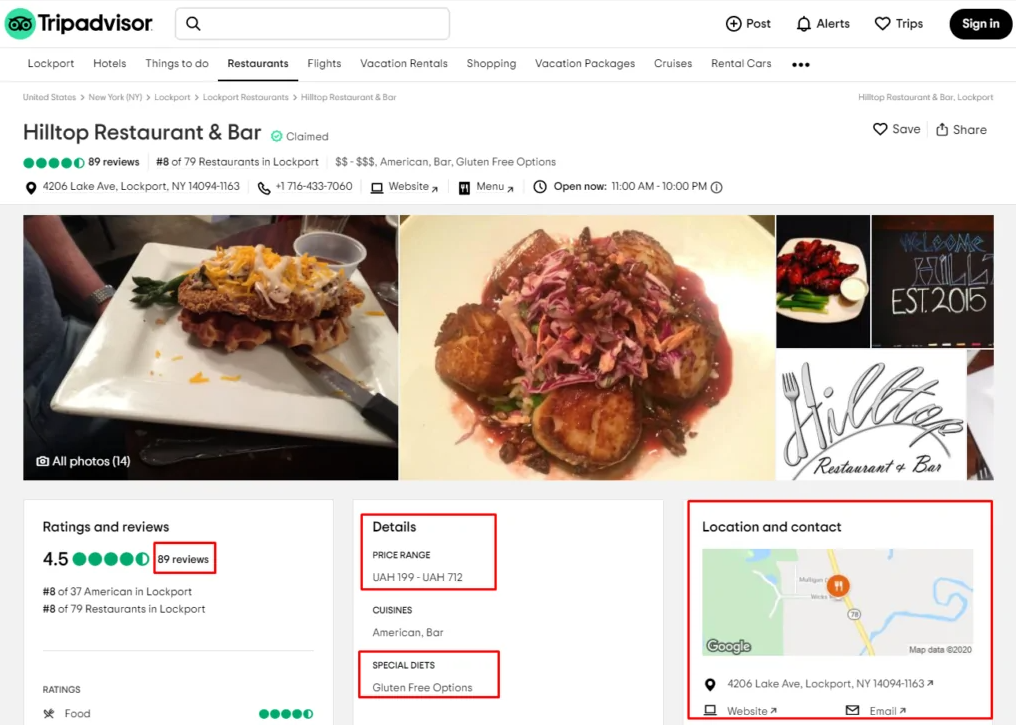View All photos (14) gallery
Image resolution: width=1016 pixels, height=725 pixels.
coord(84,461)
